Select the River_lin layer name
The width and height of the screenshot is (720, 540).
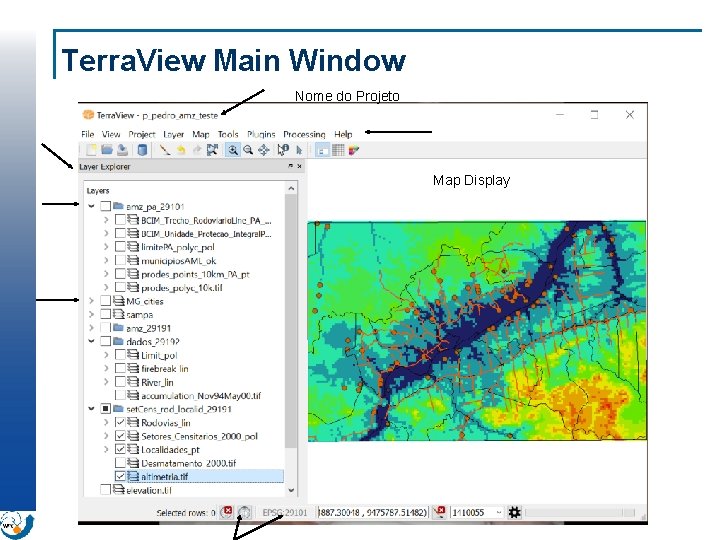coord(157,382)
